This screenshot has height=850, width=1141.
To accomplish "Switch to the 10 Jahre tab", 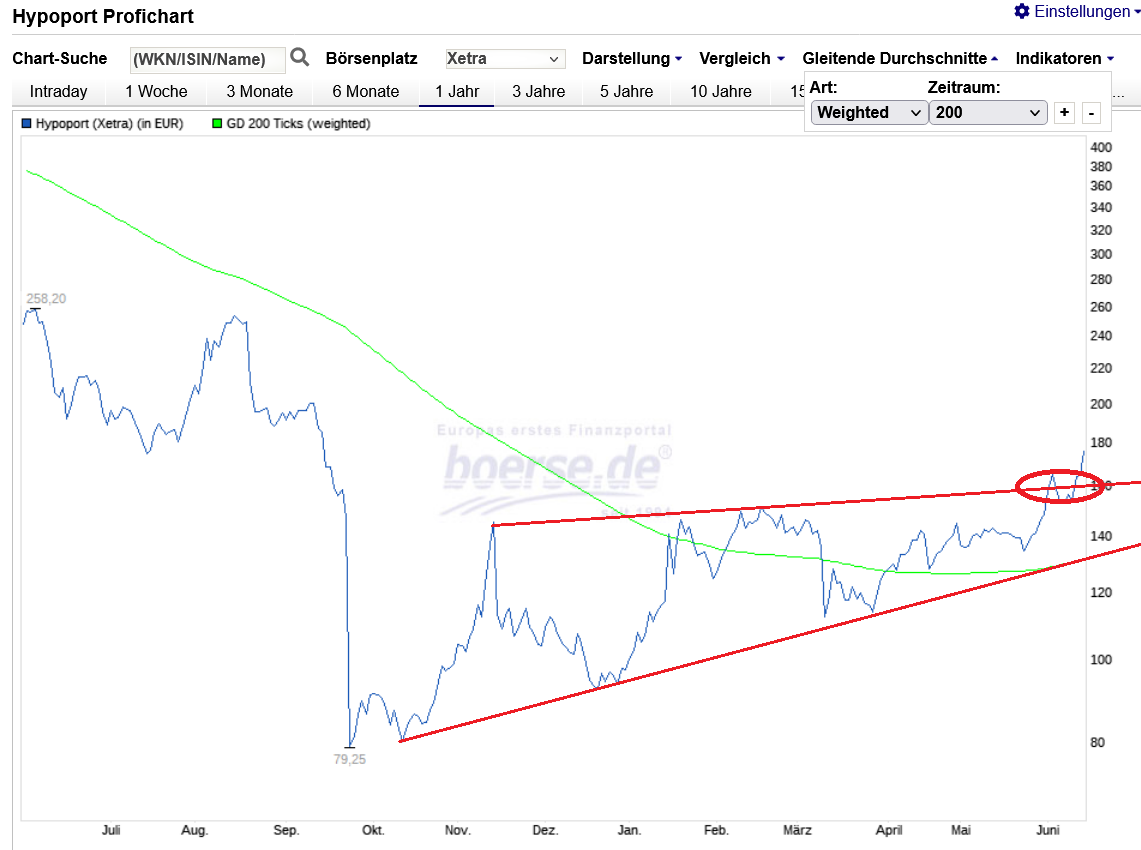I will (x=720, y=92).
